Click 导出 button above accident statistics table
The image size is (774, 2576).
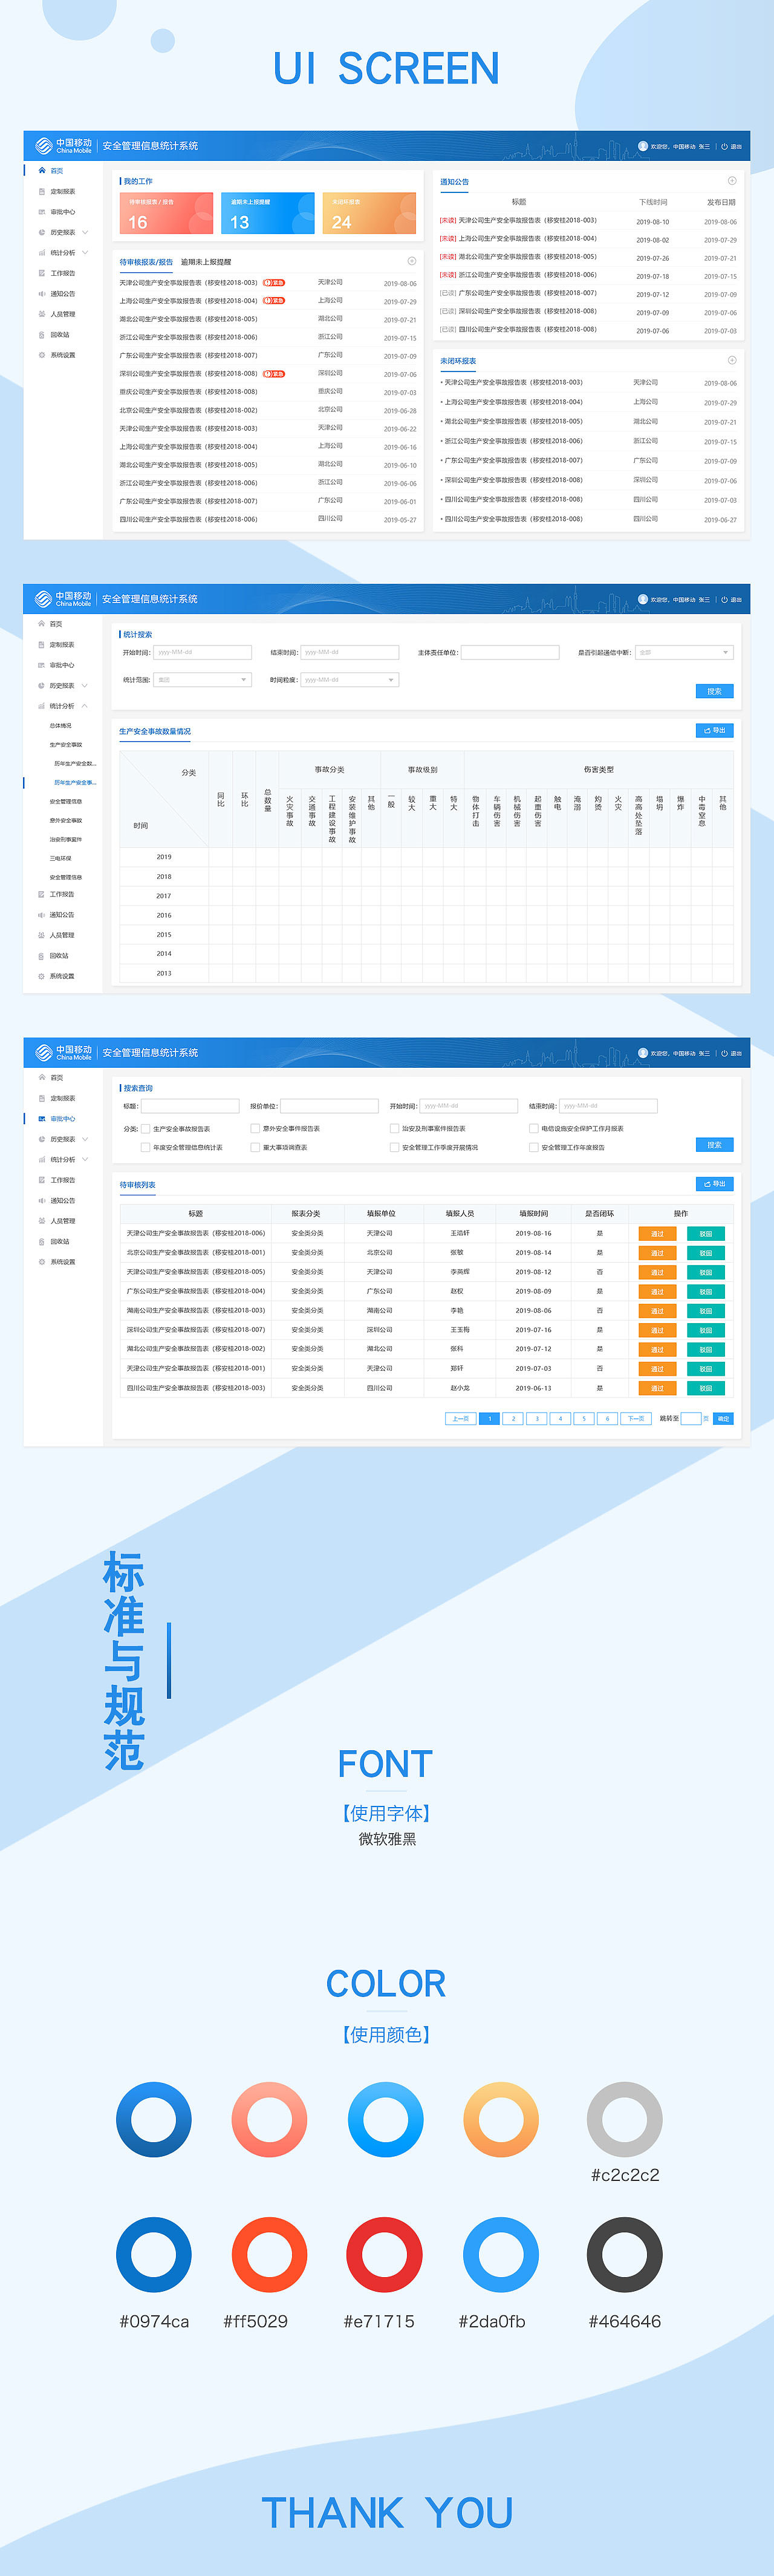714,731
